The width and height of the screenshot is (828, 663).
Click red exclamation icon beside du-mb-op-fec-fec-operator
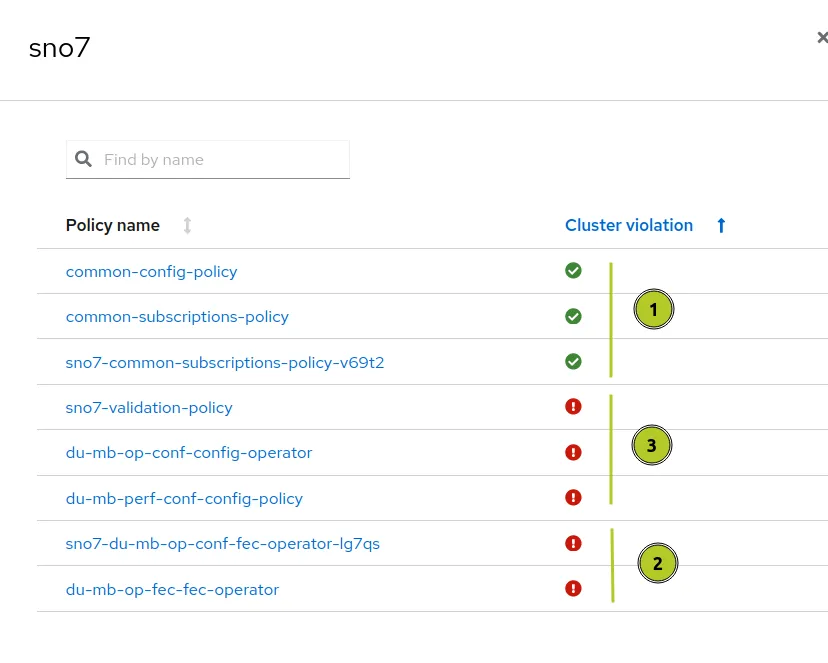pos(573,588)
